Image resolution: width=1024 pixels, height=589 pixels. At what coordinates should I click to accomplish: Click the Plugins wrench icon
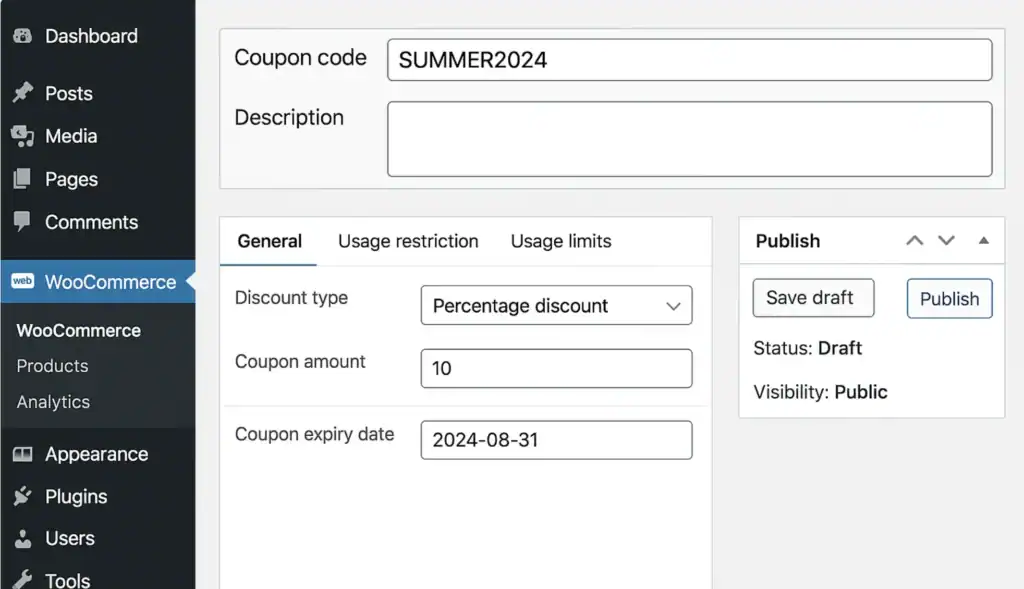(x=22, y=496)
